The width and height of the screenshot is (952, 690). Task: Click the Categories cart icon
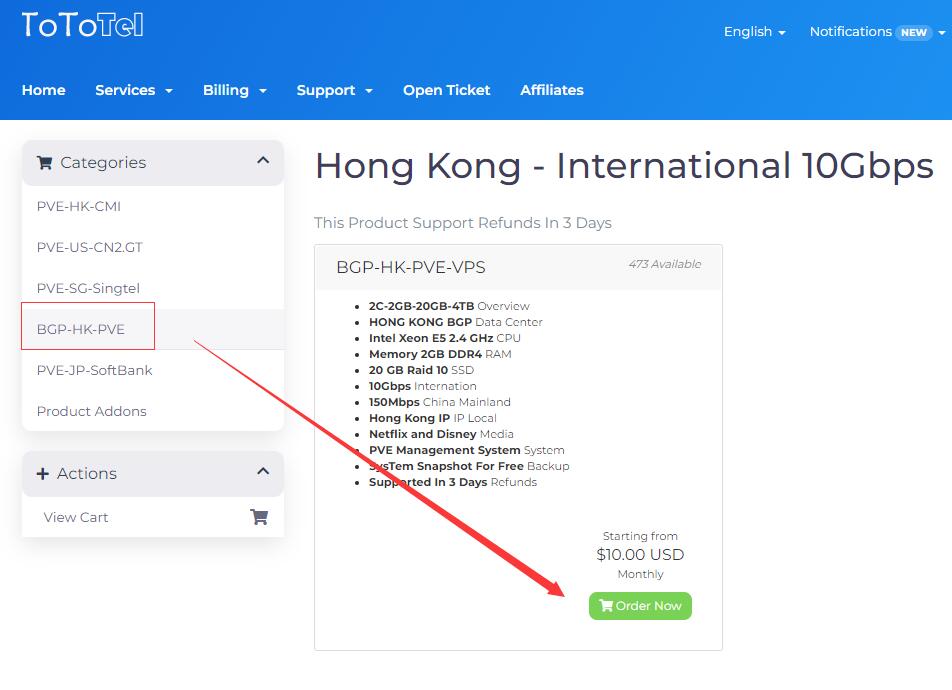pyautogui.click(x=44, y=163)
